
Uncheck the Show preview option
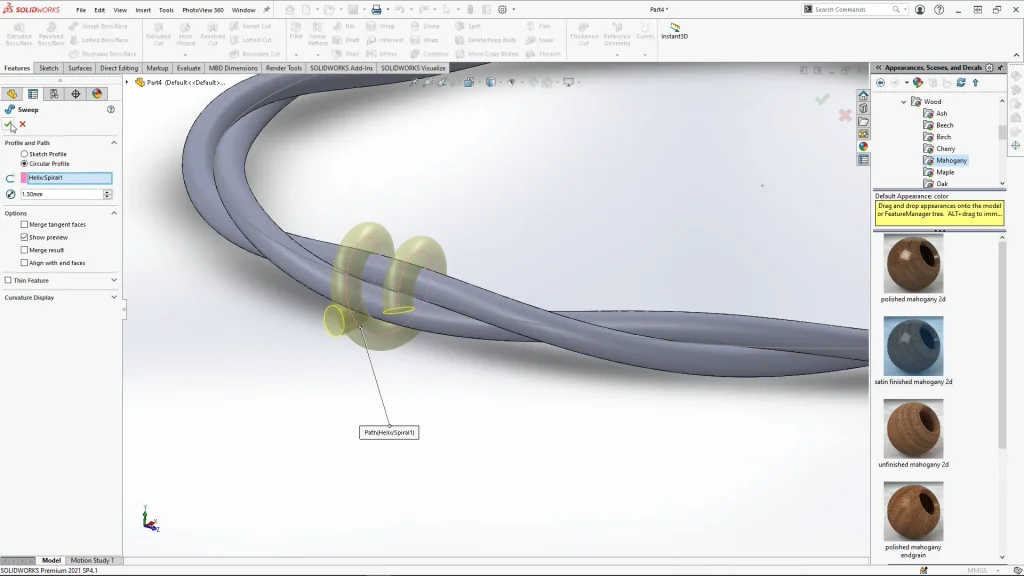[x=24, y=237]
